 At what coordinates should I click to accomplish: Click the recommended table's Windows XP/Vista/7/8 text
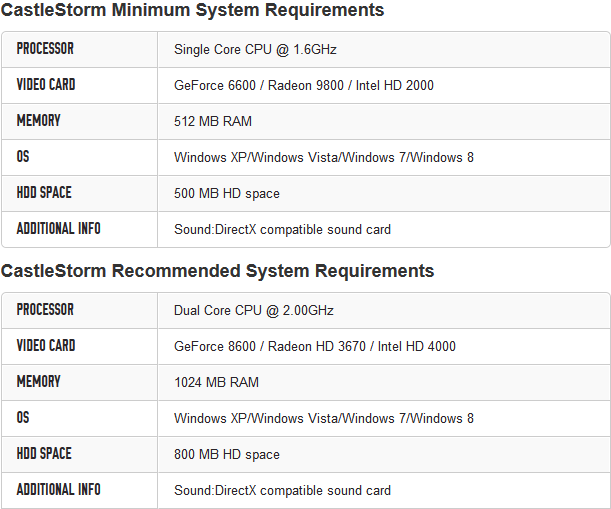pos(324,418)
